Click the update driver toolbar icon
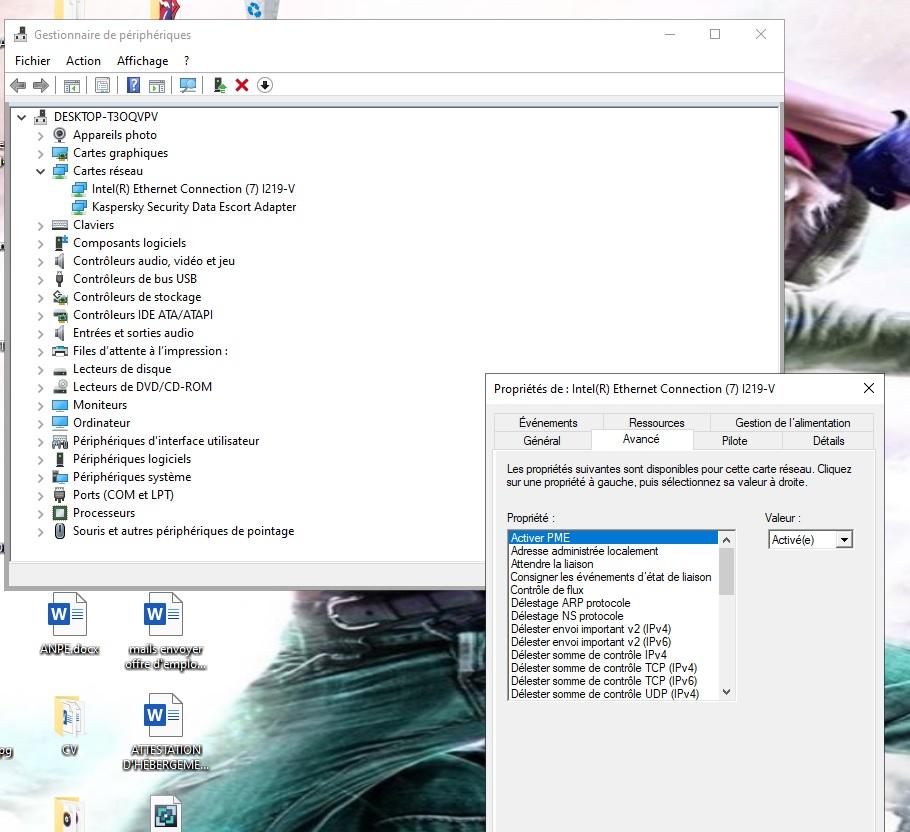Image resolution: width=910 pixels, height=832 pixels. [219, 86]
